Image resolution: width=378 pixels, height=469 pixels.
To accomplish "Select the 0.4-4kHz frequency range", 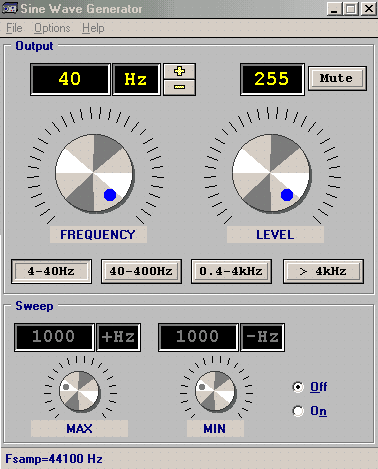I will (231, 271).
